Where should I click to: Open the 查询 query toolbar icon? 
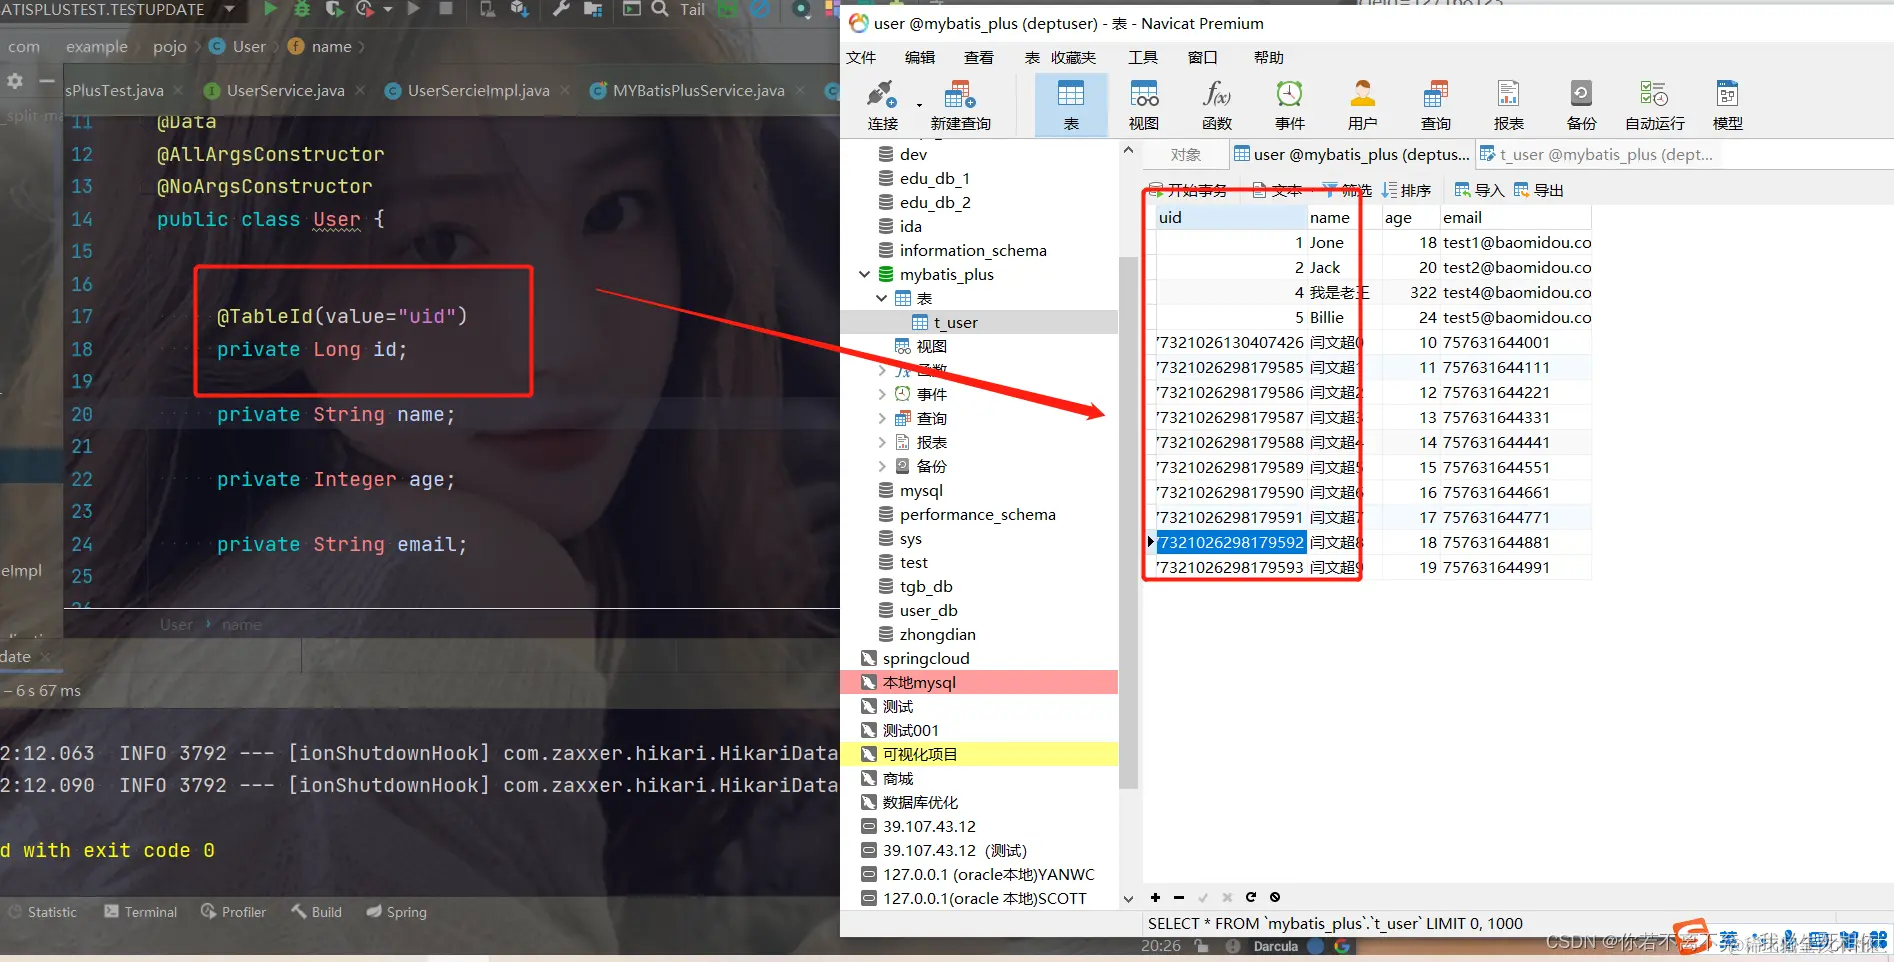tap(1436, 105)
